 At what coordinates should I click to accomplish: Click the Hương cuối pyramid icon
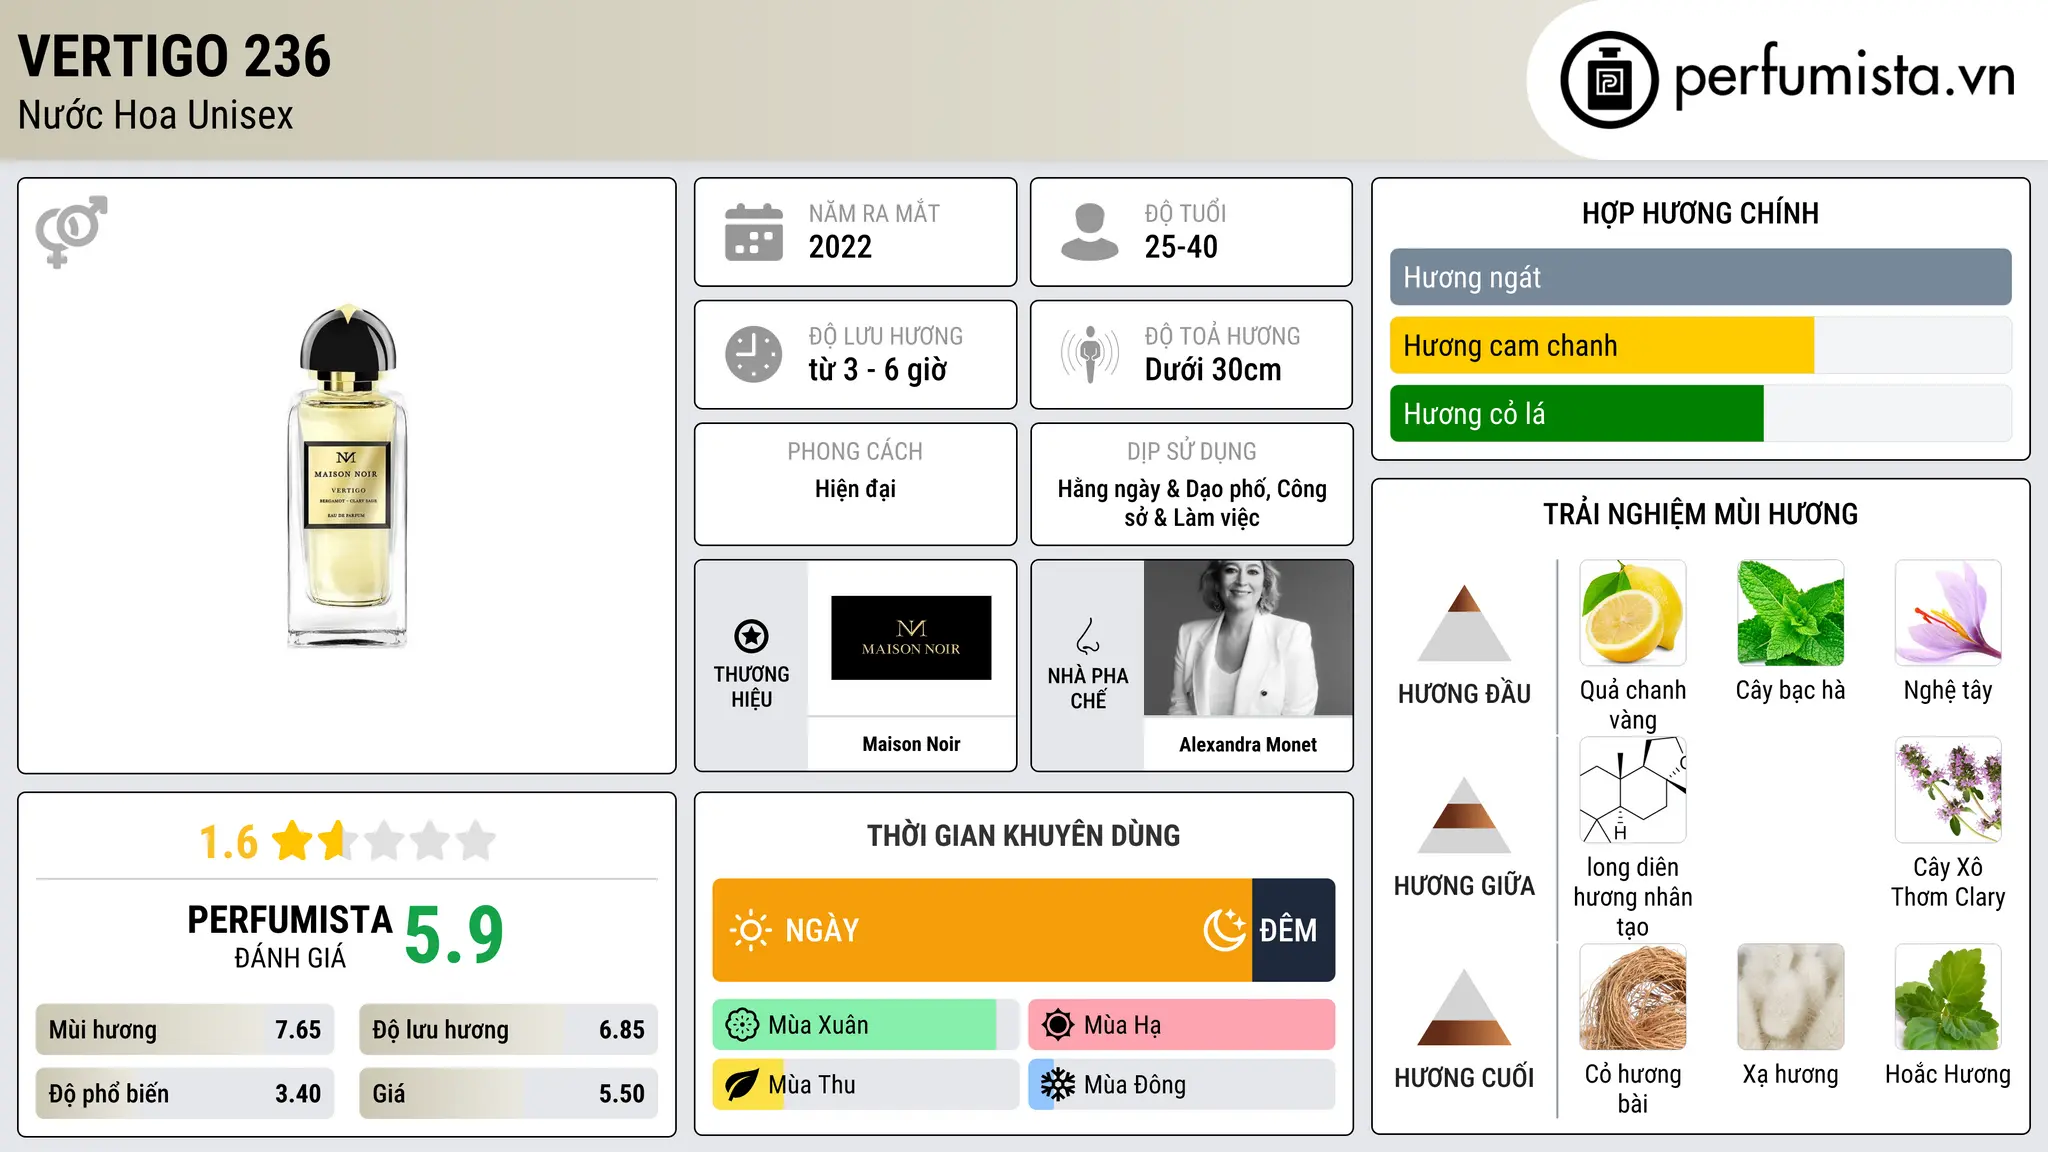[1465, 1007]
